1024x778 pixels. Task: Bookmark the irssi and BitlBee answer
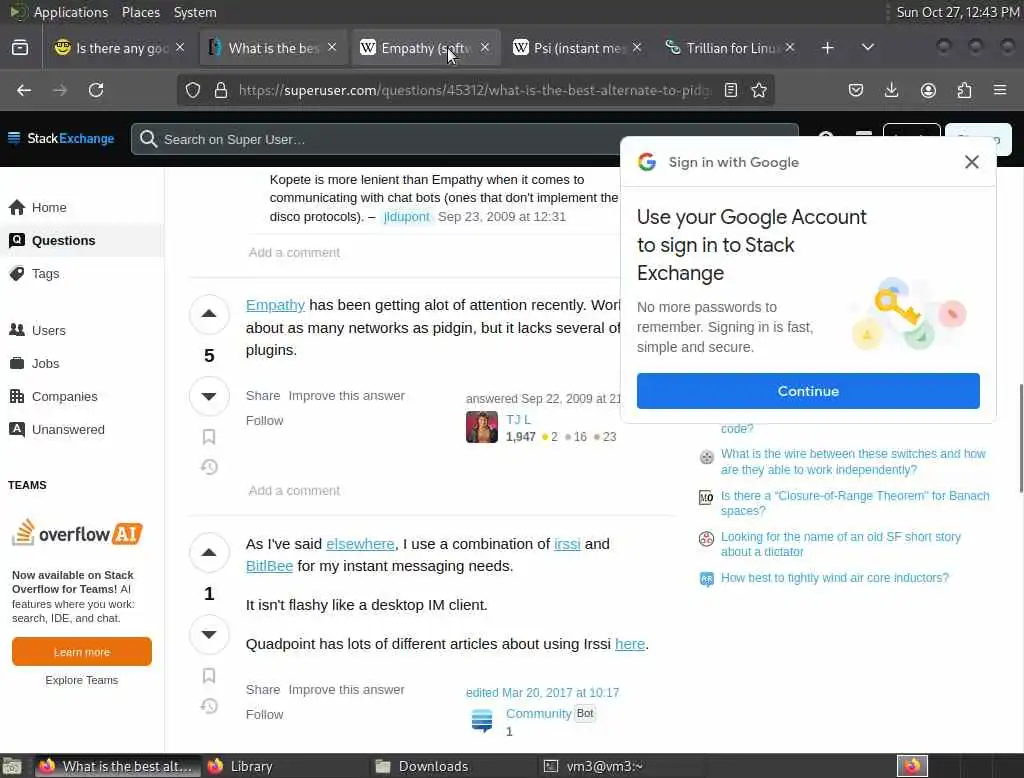pos(209,675)
